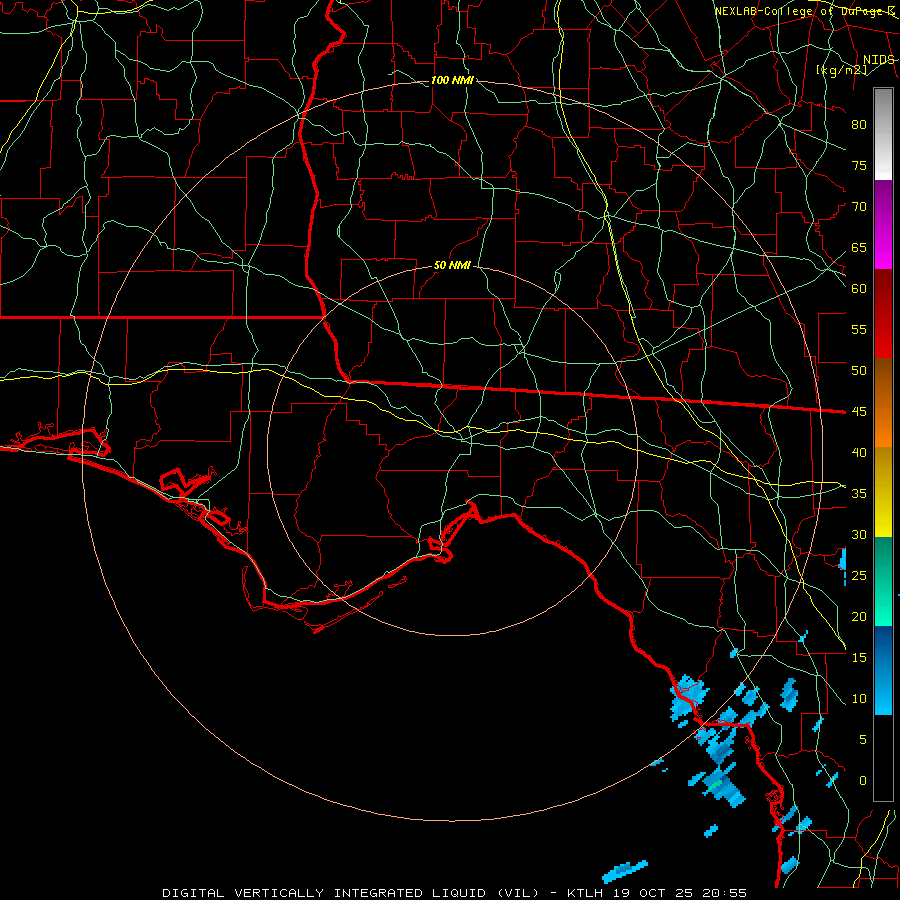Click the "50 NMI" range ring label

[x=452, y=265]
